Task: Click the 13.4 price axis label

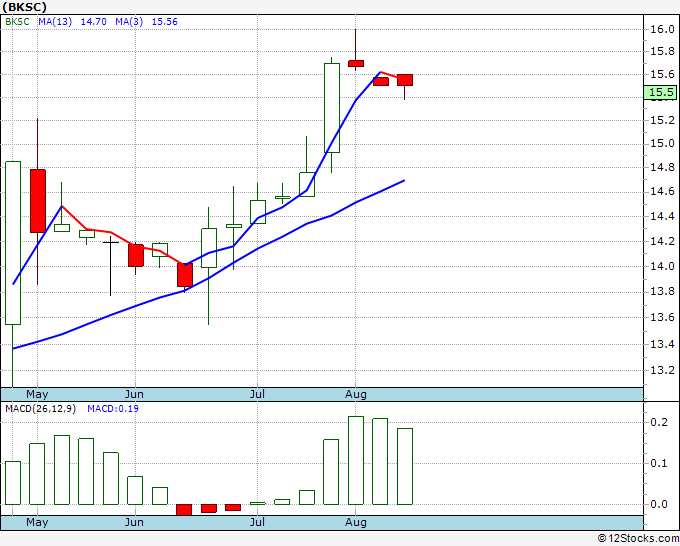Action: click(662, 345)
